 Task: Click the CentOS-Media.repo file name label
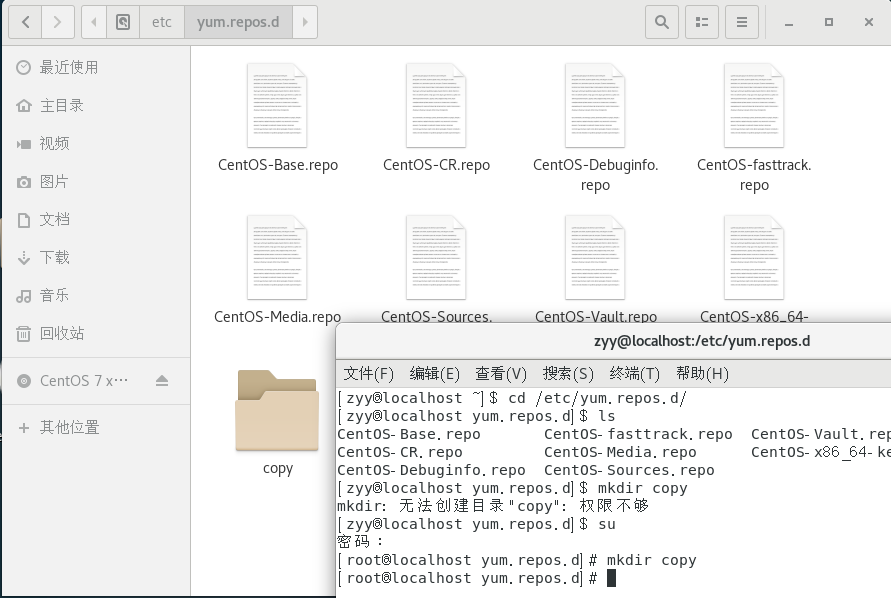[x=277, y=317]
